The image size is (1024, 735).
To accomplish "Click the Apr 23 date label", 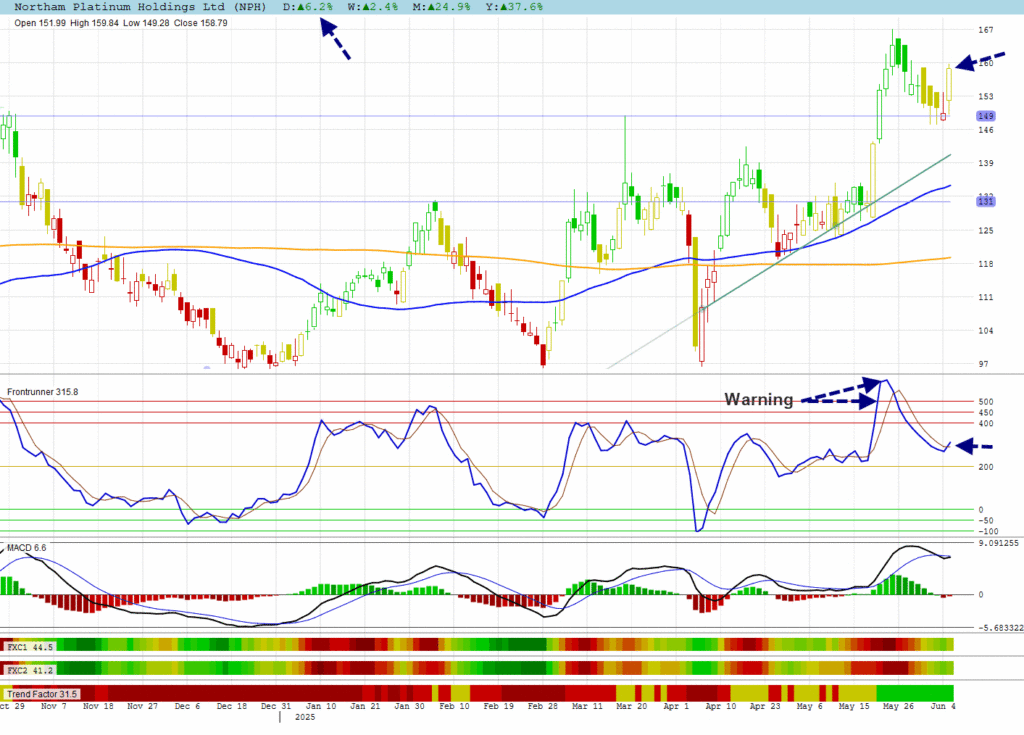I will point(765,706).
